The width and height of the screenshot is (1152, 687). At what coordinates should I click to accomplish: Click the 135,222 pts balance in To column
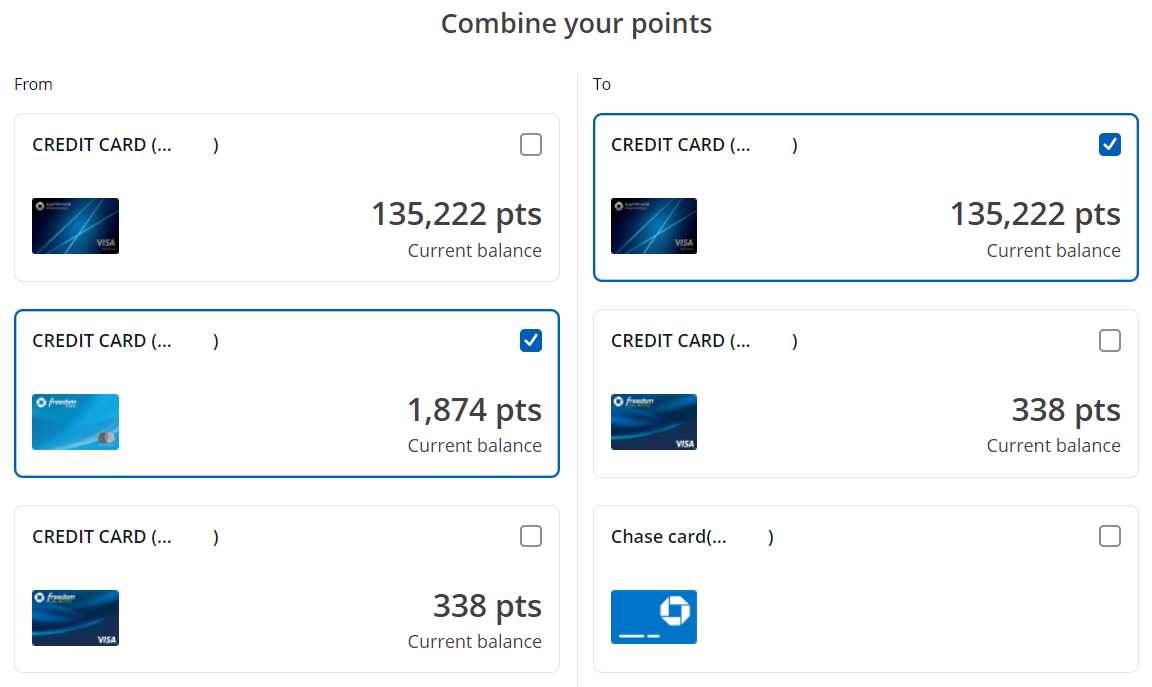point(1035,214)
